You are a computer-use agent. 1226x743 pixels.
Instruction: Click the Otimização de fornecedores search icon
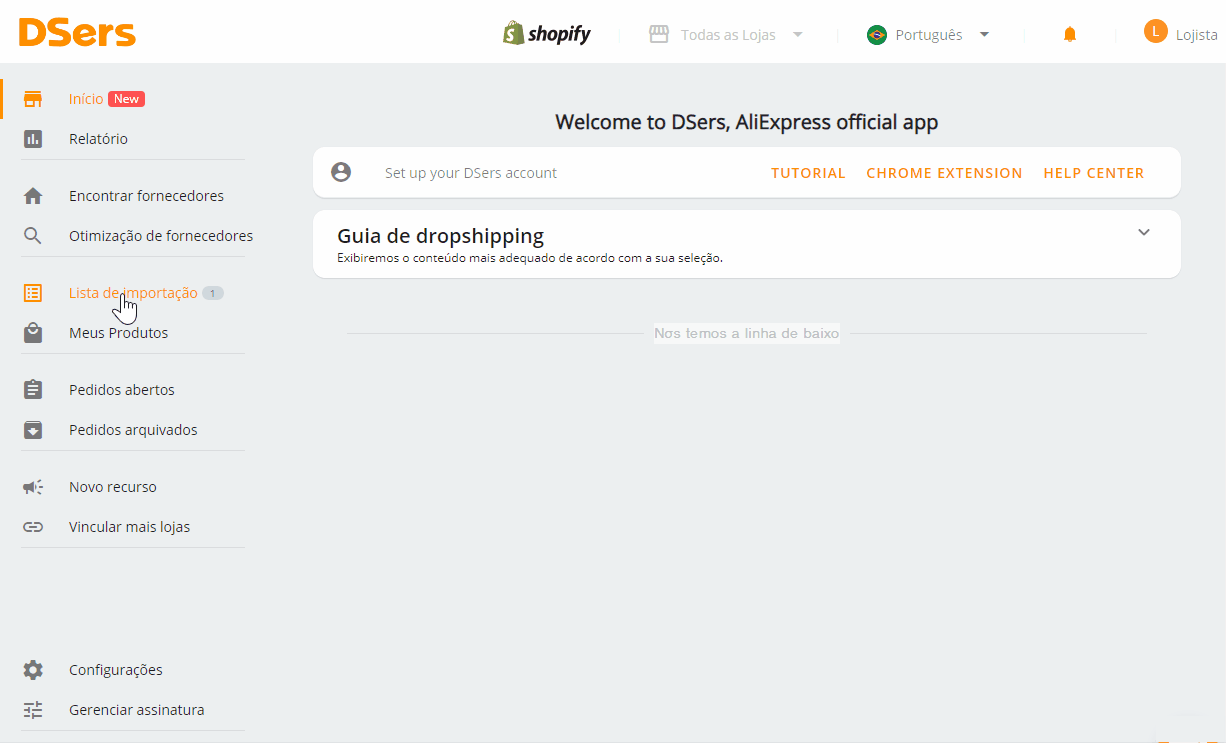pos(33,236)
